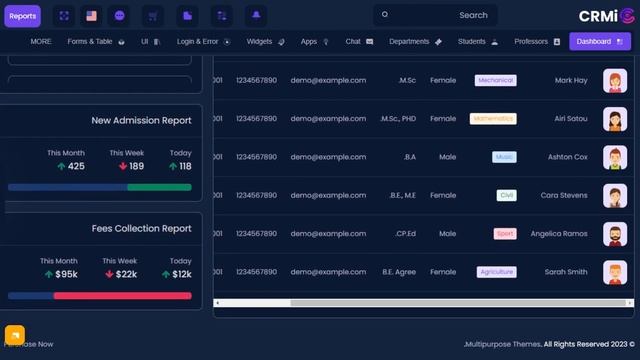Click the Reports button
Screen dimensions: 640x360
pyautogui.click(x=22, y=16)
